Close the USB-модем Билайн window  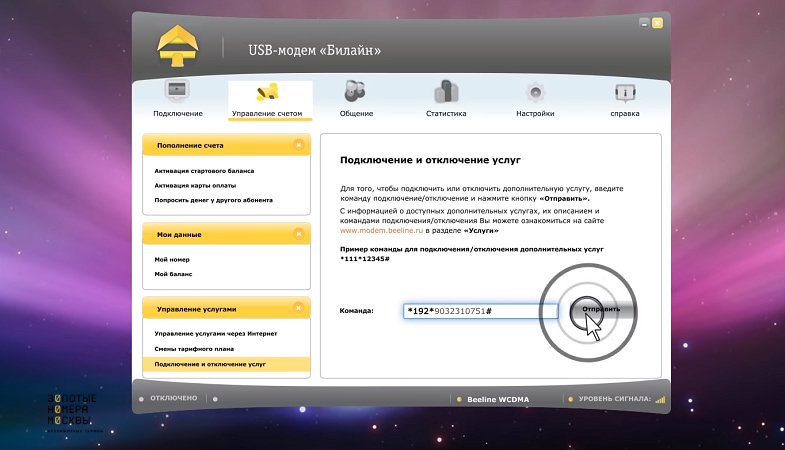(x=657, y=23)
